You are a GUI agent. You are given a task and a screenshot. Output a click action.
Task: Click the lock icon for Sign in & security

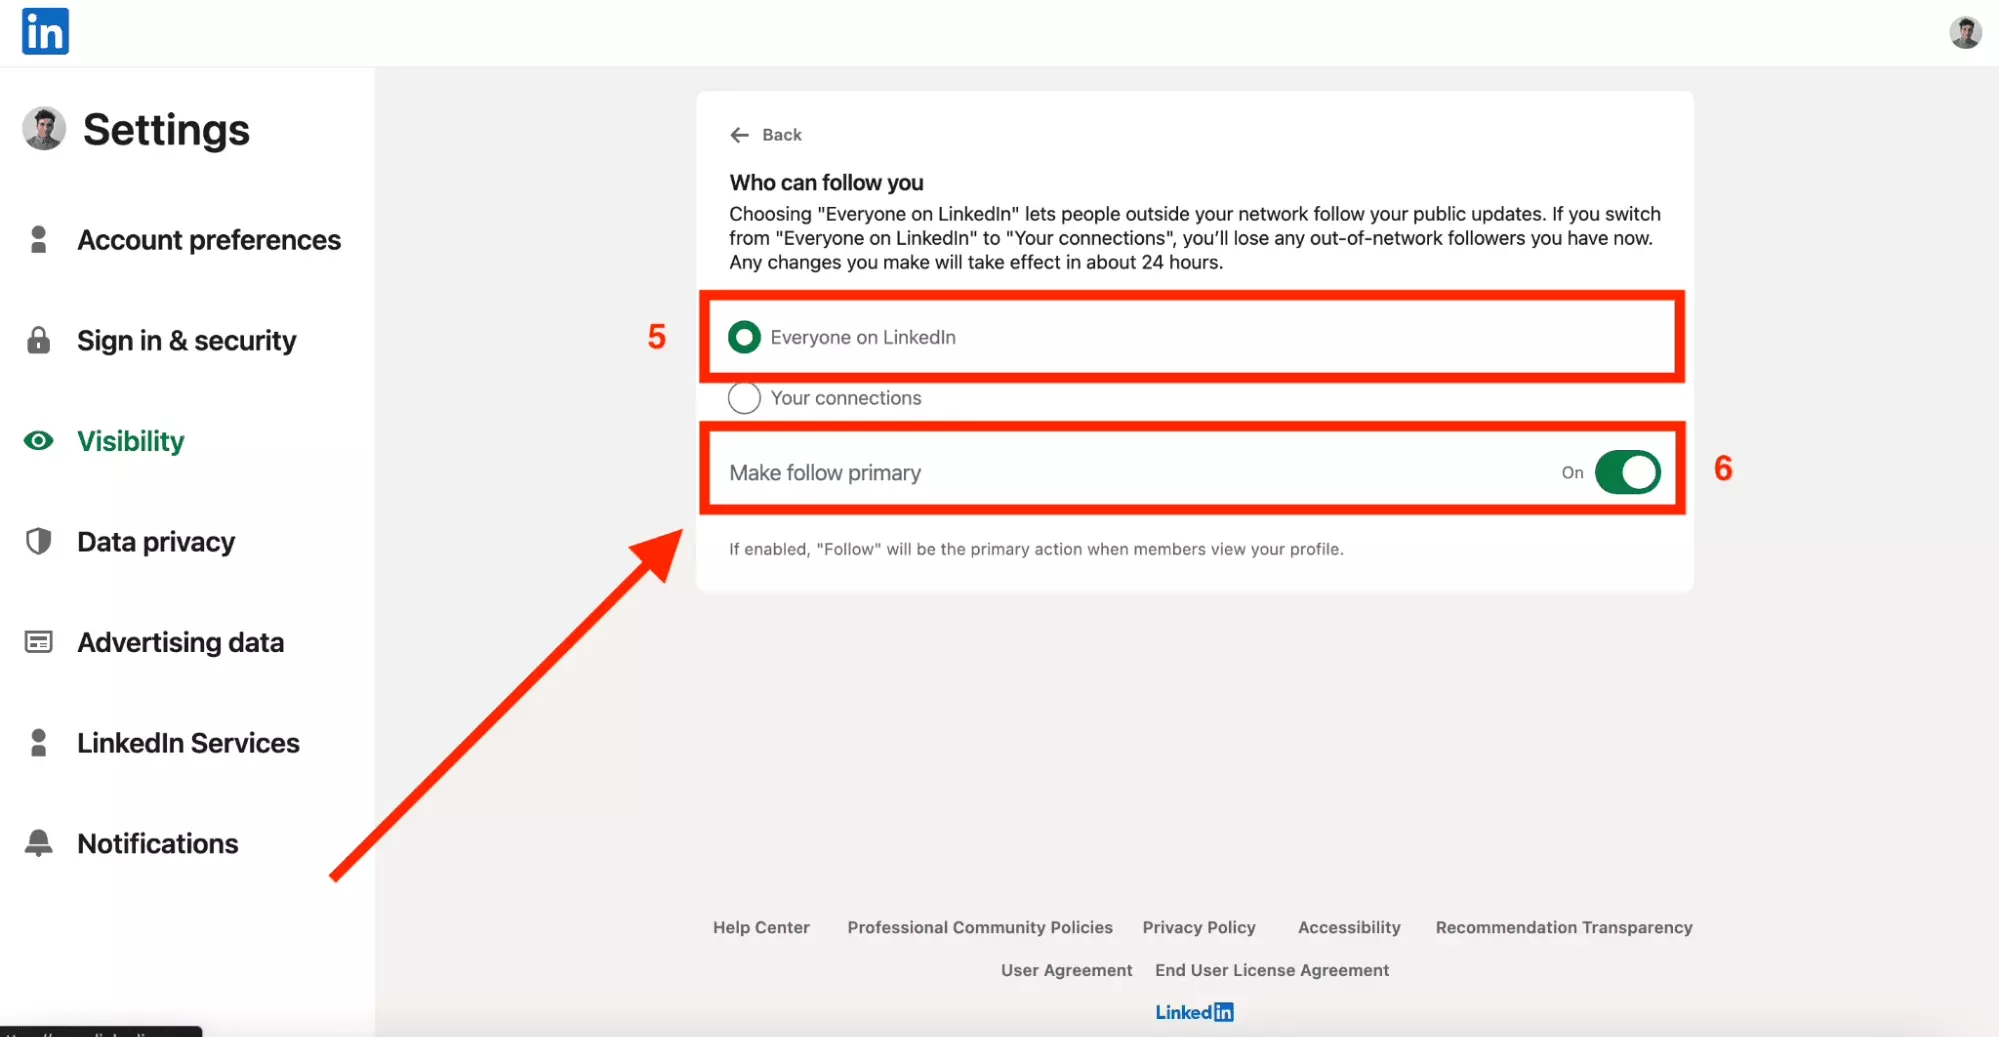pyautogui.click(x=39, y=340)
